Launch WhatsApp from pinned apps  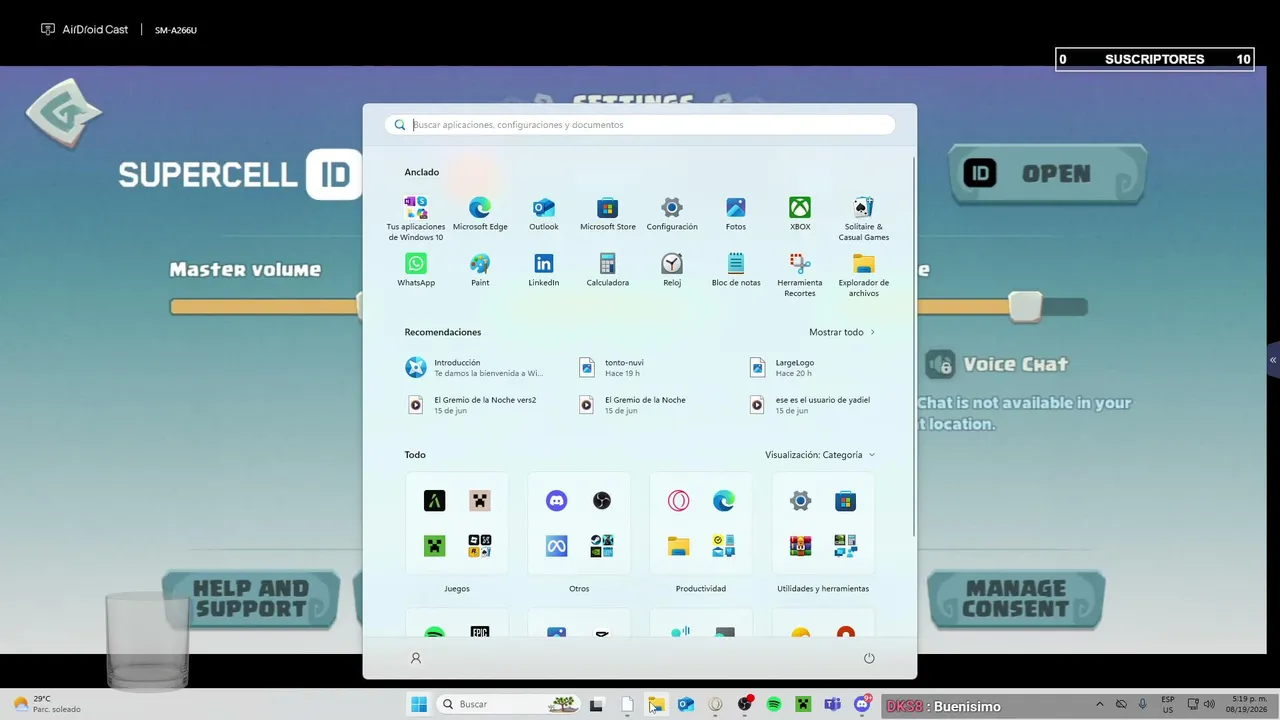pyautogui.click(x=416, y=270)
